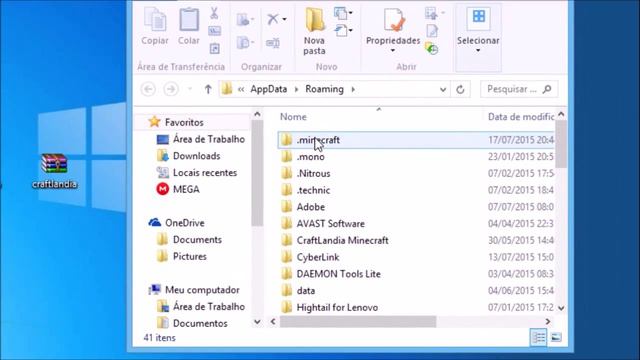Open Downloads in navigation pane
This screenshot has width=640, height=360.
(x=196, y=156)
